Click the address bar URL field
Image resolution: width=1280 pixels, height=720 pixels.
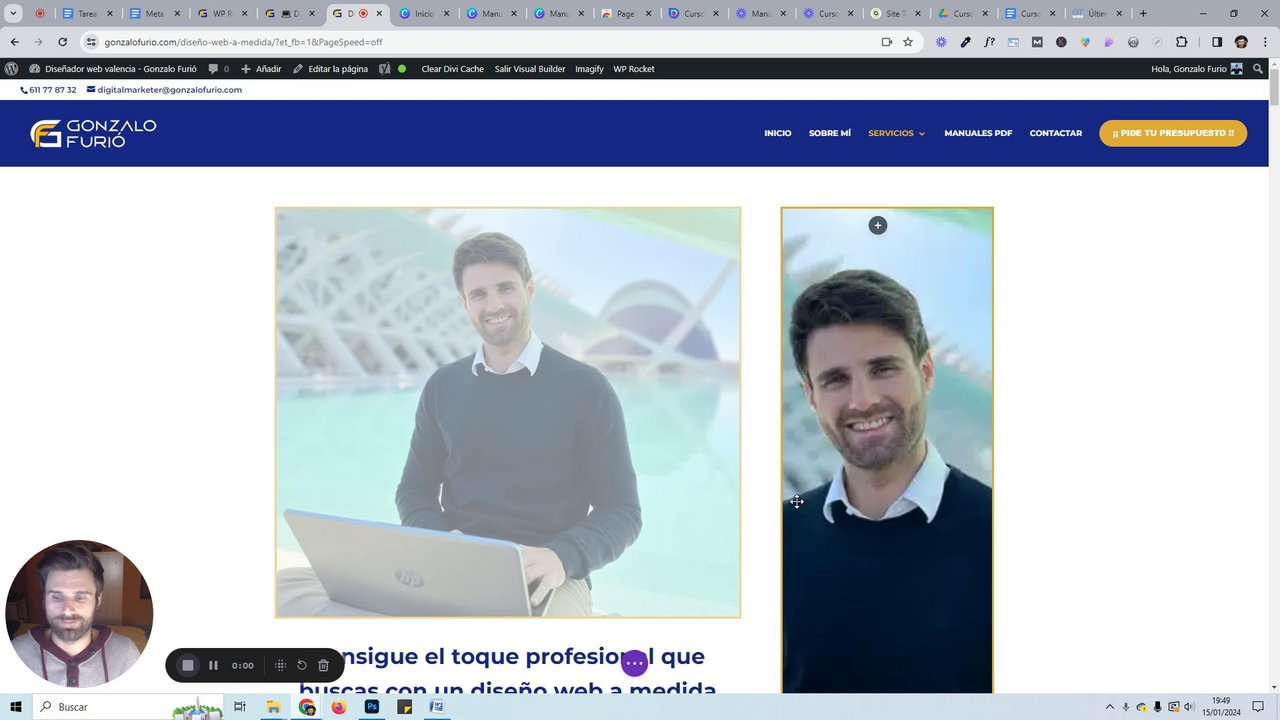pyautogui.click(x=480, y=42)
